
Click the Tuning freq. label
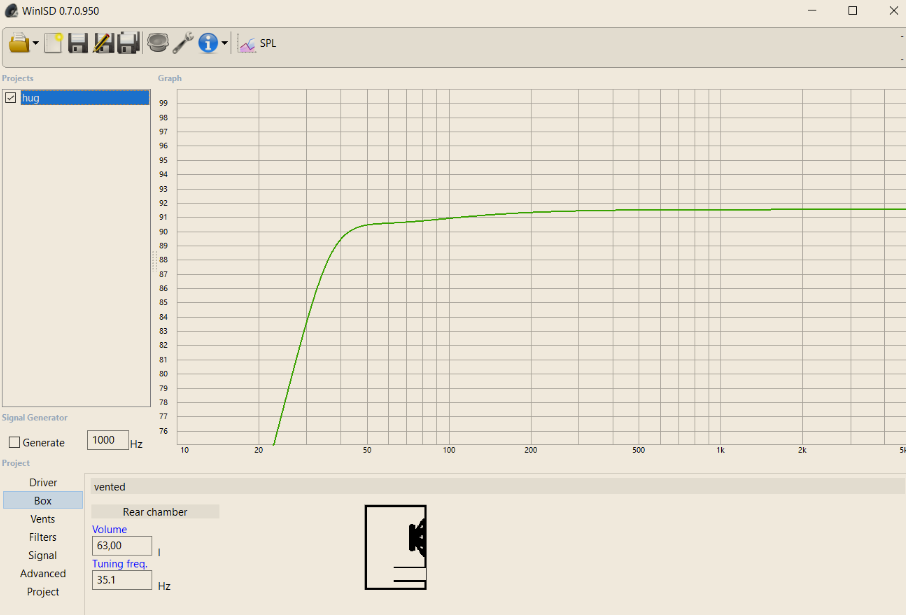pyautogui.click(x=120, y=564)
